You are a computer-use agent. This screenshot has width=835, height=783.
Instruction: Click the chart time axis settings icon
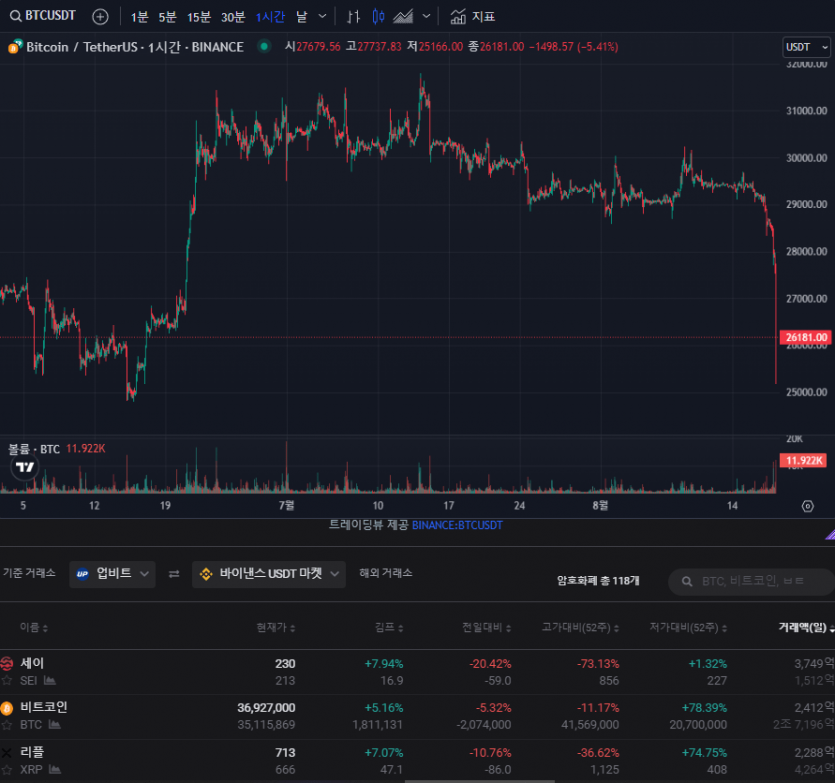(808, 506)
